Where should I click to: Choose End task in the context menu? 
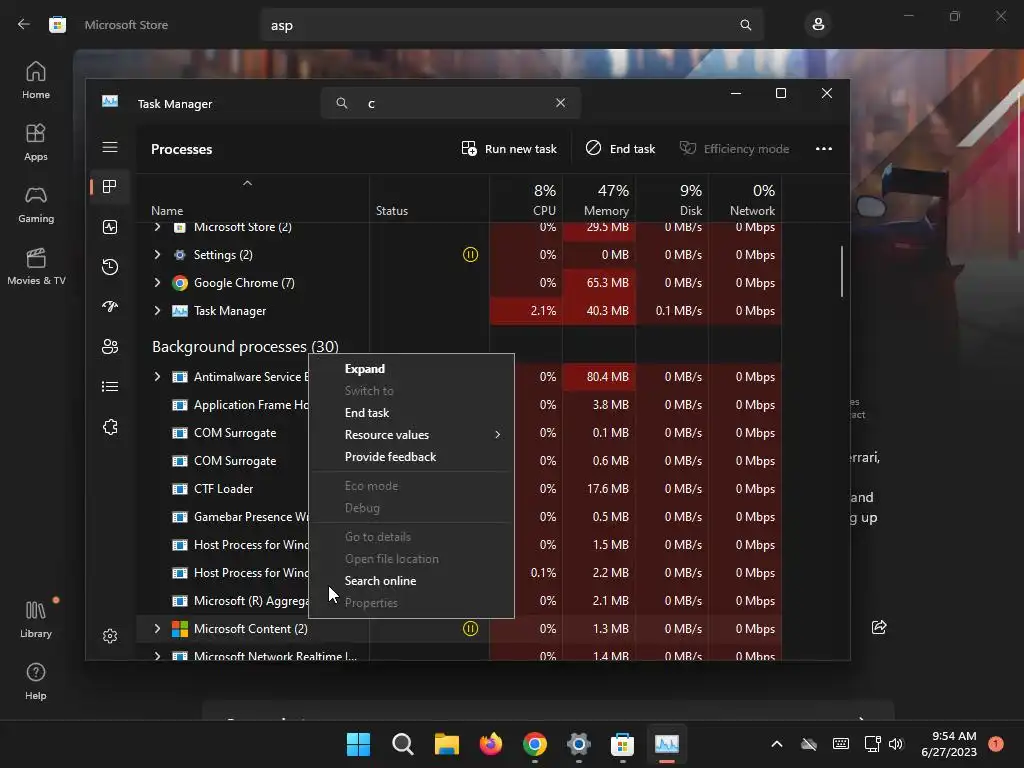[x=411, y=413]
